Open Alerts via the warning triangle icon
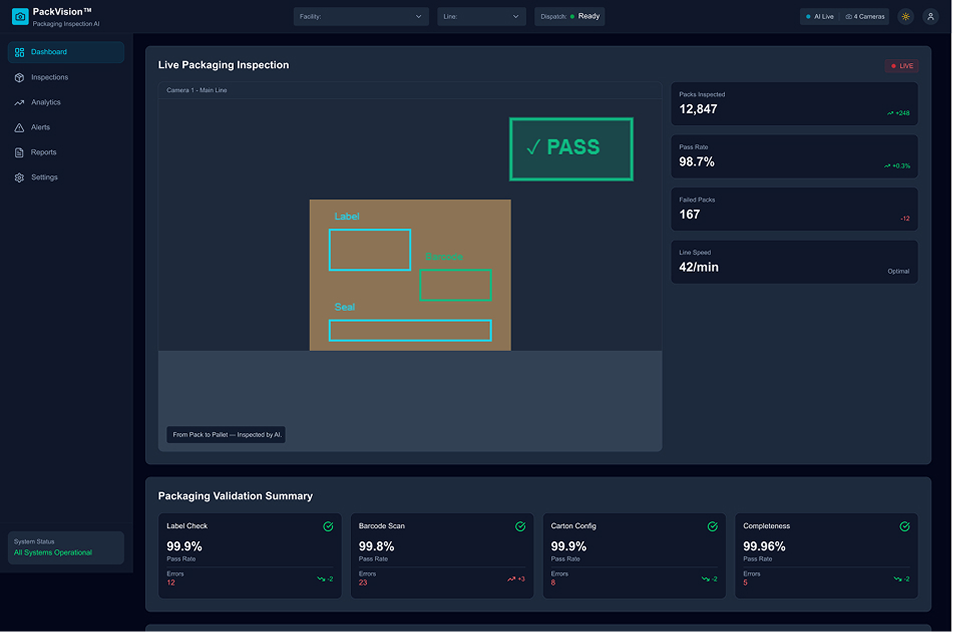Viewport: 953px width, 632px height. pyautogui.click(x=19, y=127)
